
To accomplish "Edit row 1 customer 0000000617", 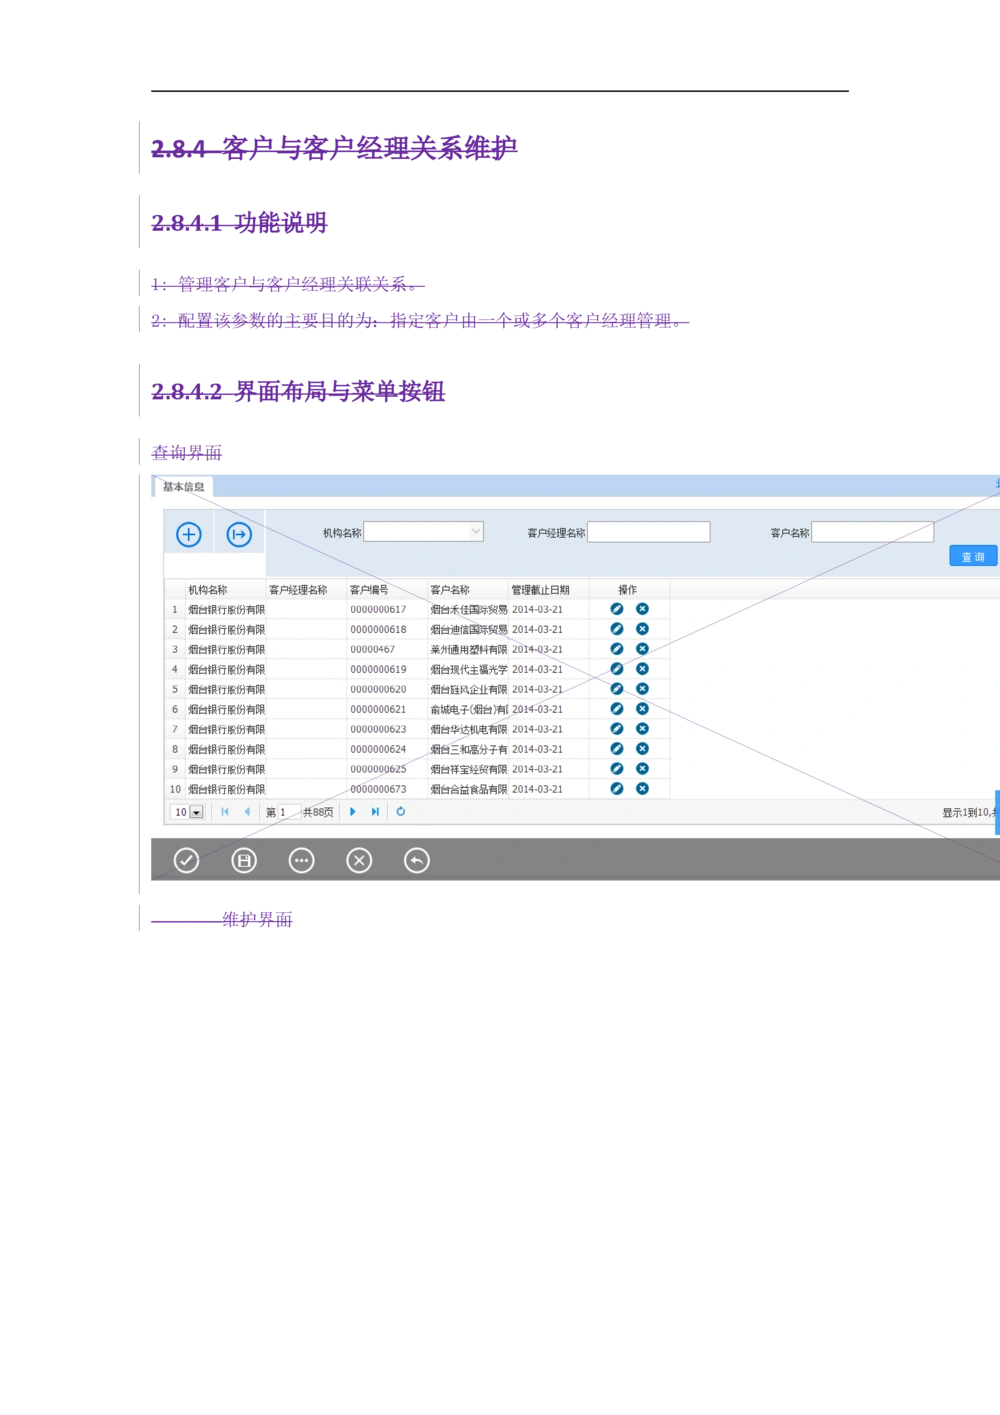I will pyautogui.click(x=617, y=609).
